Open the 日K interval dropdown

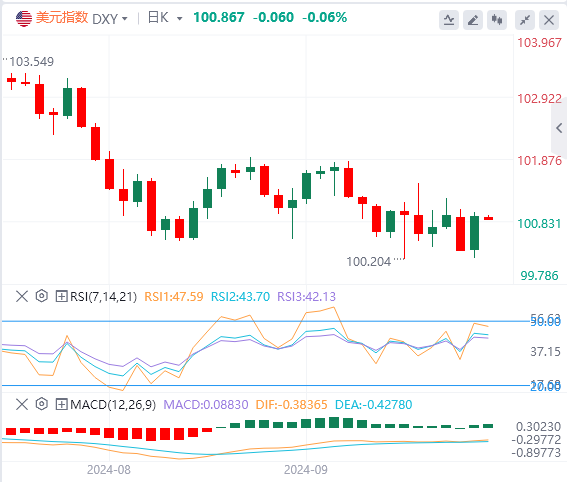coord(165,18)
